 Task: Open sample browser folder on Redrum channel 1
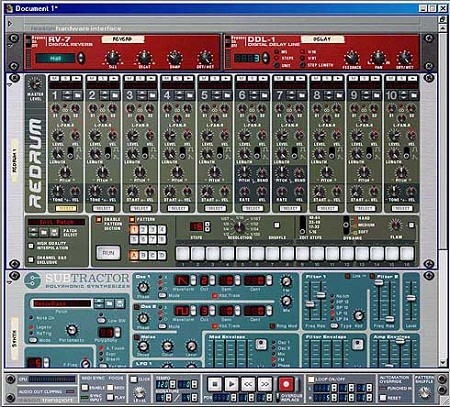pos(77,96)
